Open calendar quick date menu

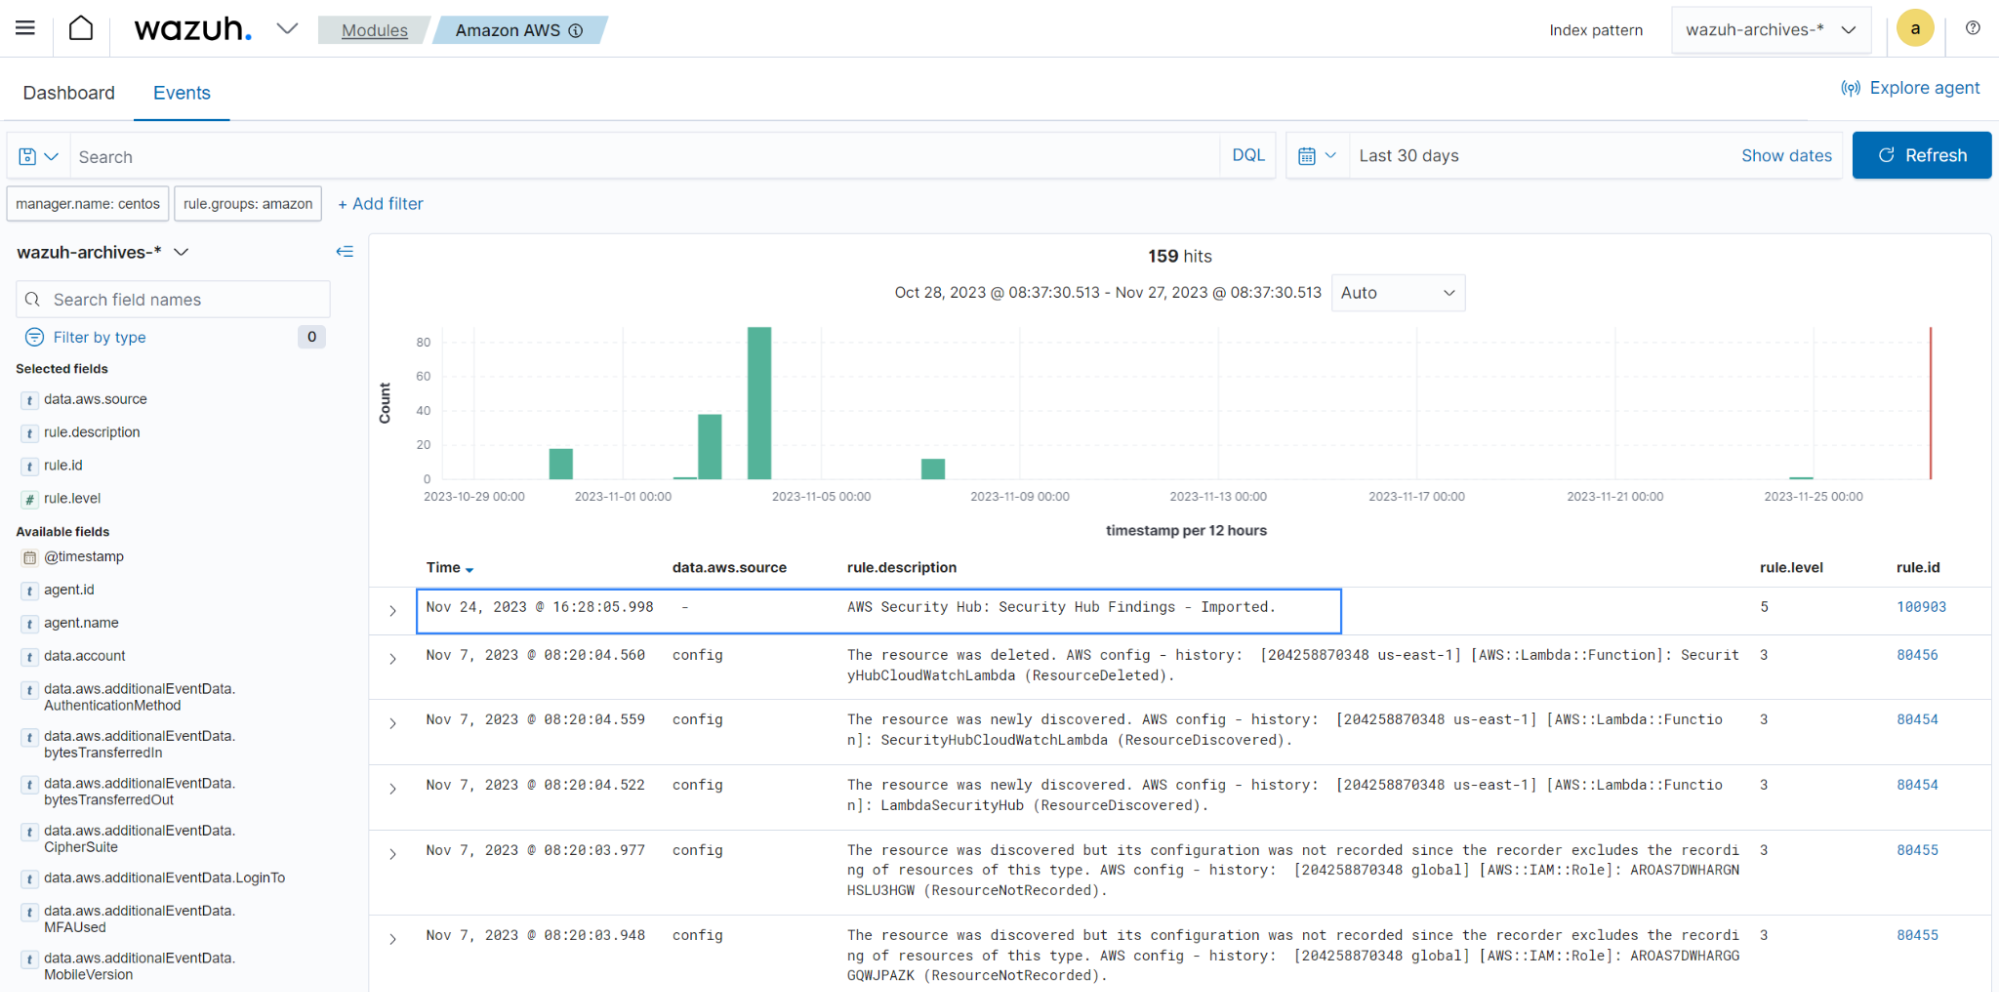tap(1317, 156)
